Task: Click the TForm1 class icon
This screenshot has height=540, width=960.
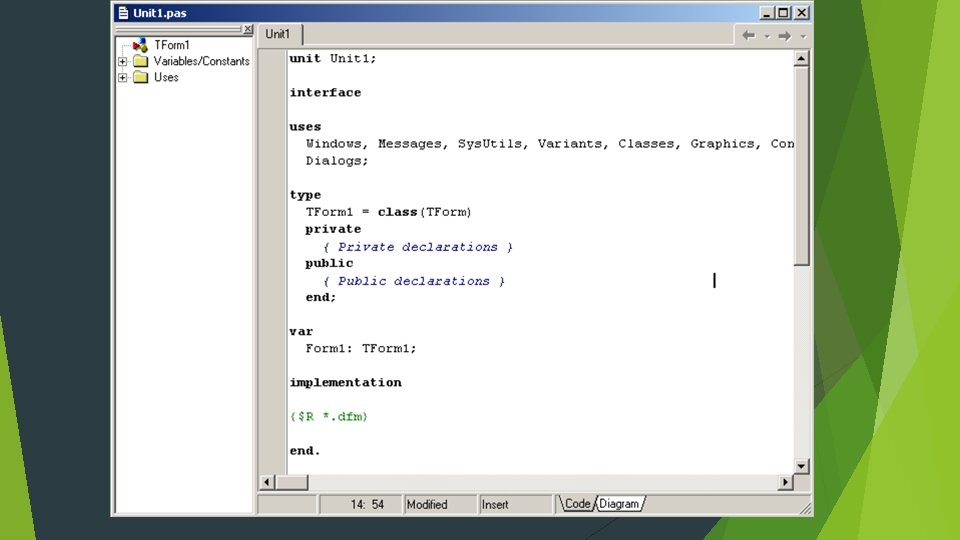Action: pos(140,45)
